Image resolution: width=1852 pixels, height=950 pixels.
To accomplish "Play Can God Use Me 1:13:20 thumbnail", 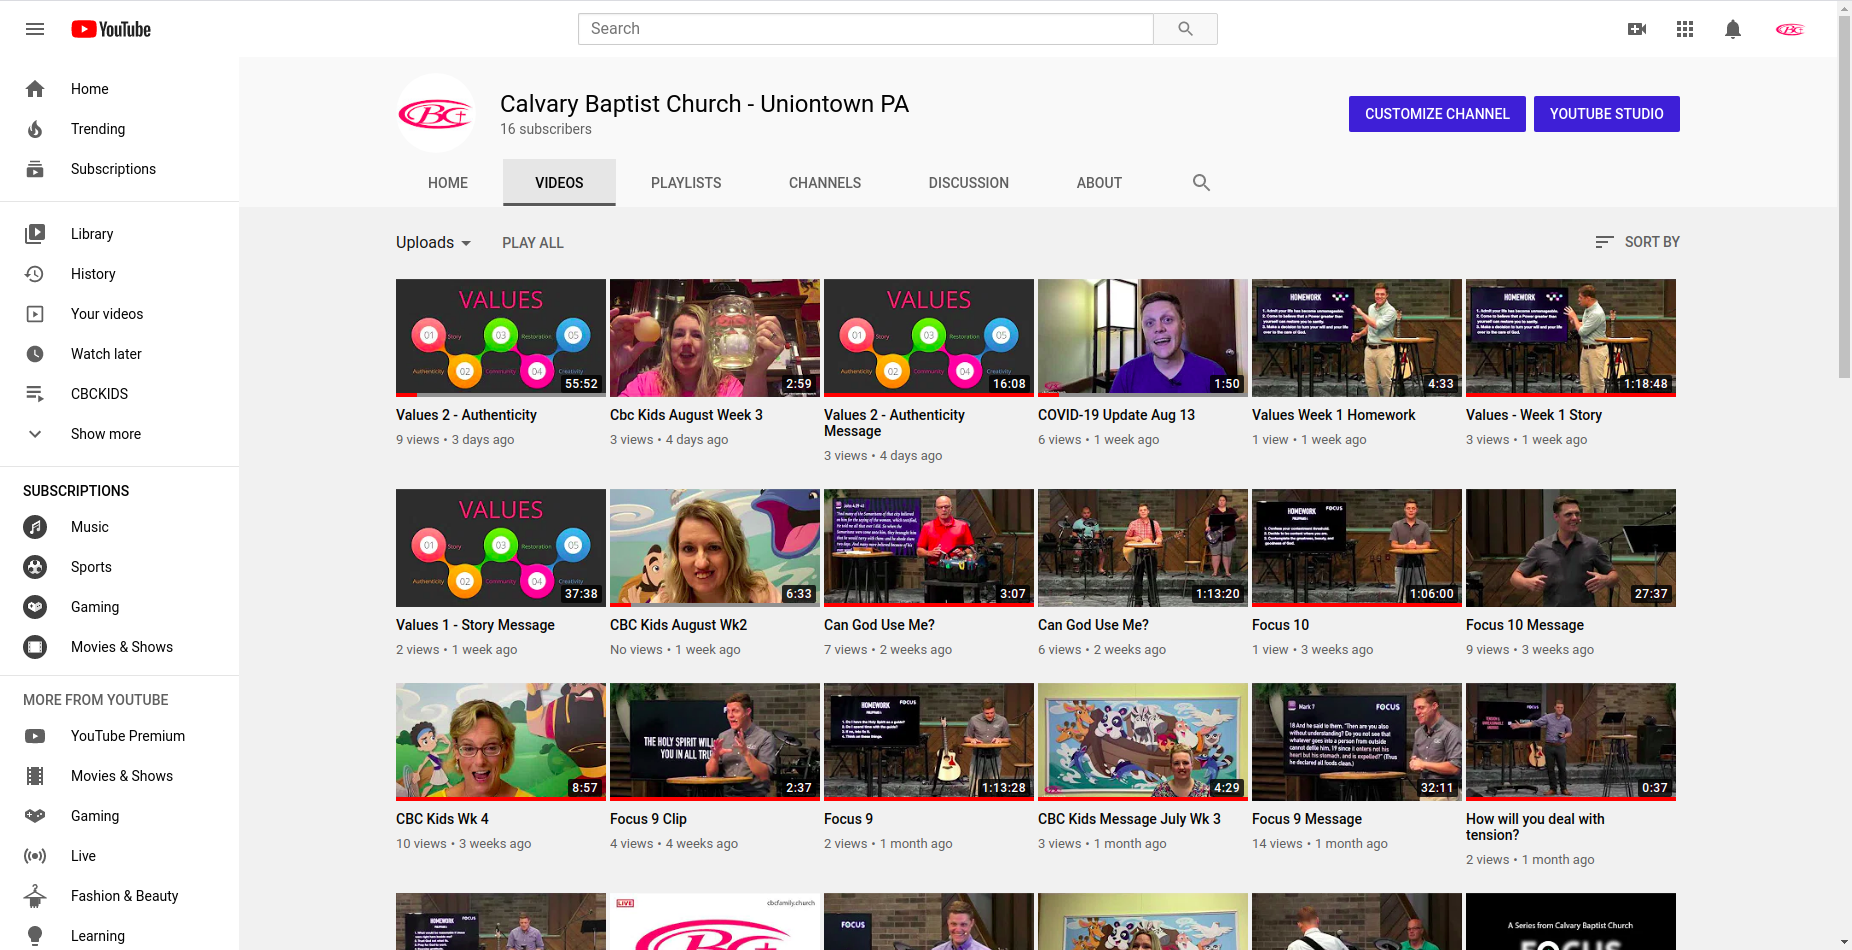I will click(x=1143, y=548).
